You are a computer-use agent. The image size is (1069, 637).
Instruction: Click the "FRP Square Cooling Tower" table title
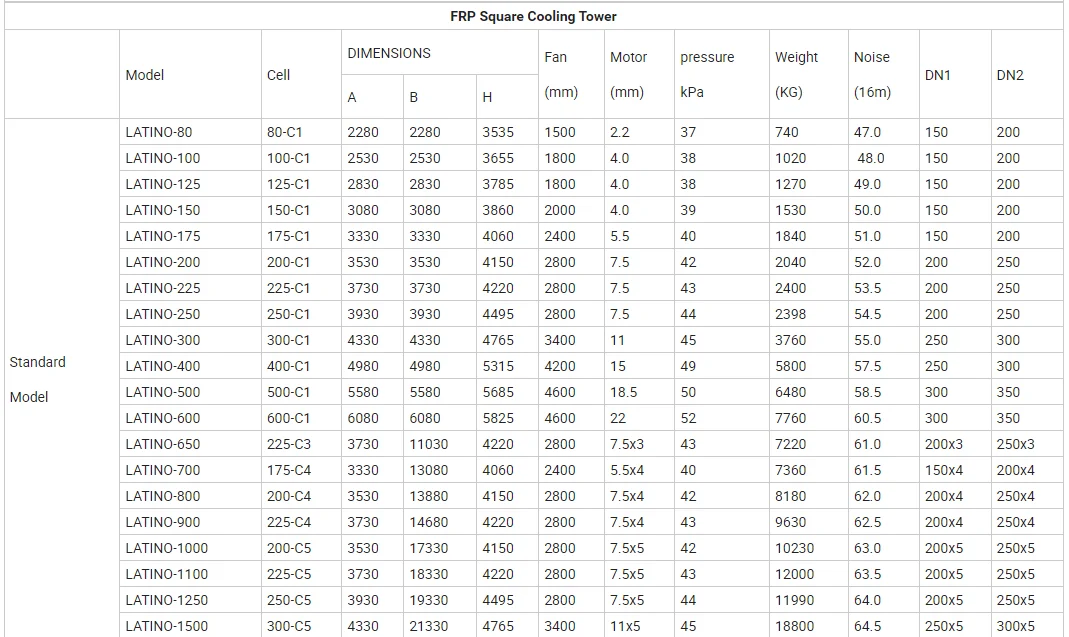pos(533,16)
